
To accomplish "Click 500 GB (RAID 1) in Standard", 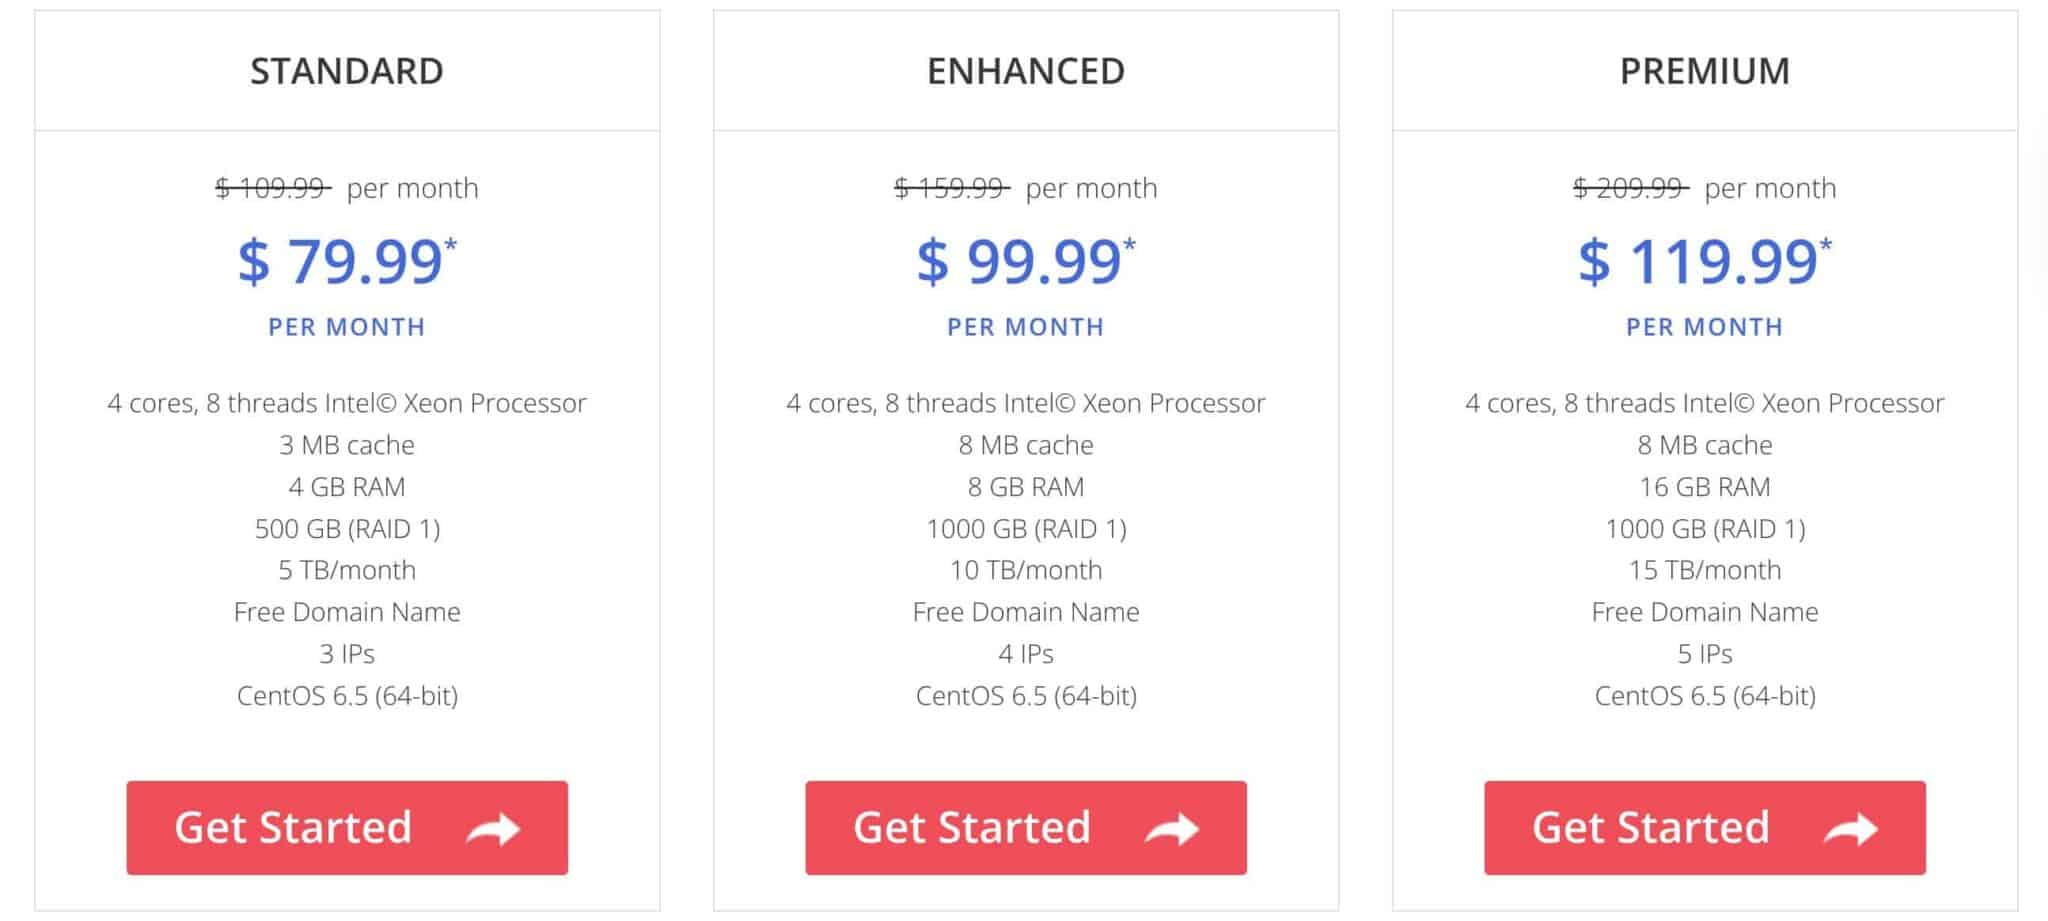I will [x=347, y=529].
